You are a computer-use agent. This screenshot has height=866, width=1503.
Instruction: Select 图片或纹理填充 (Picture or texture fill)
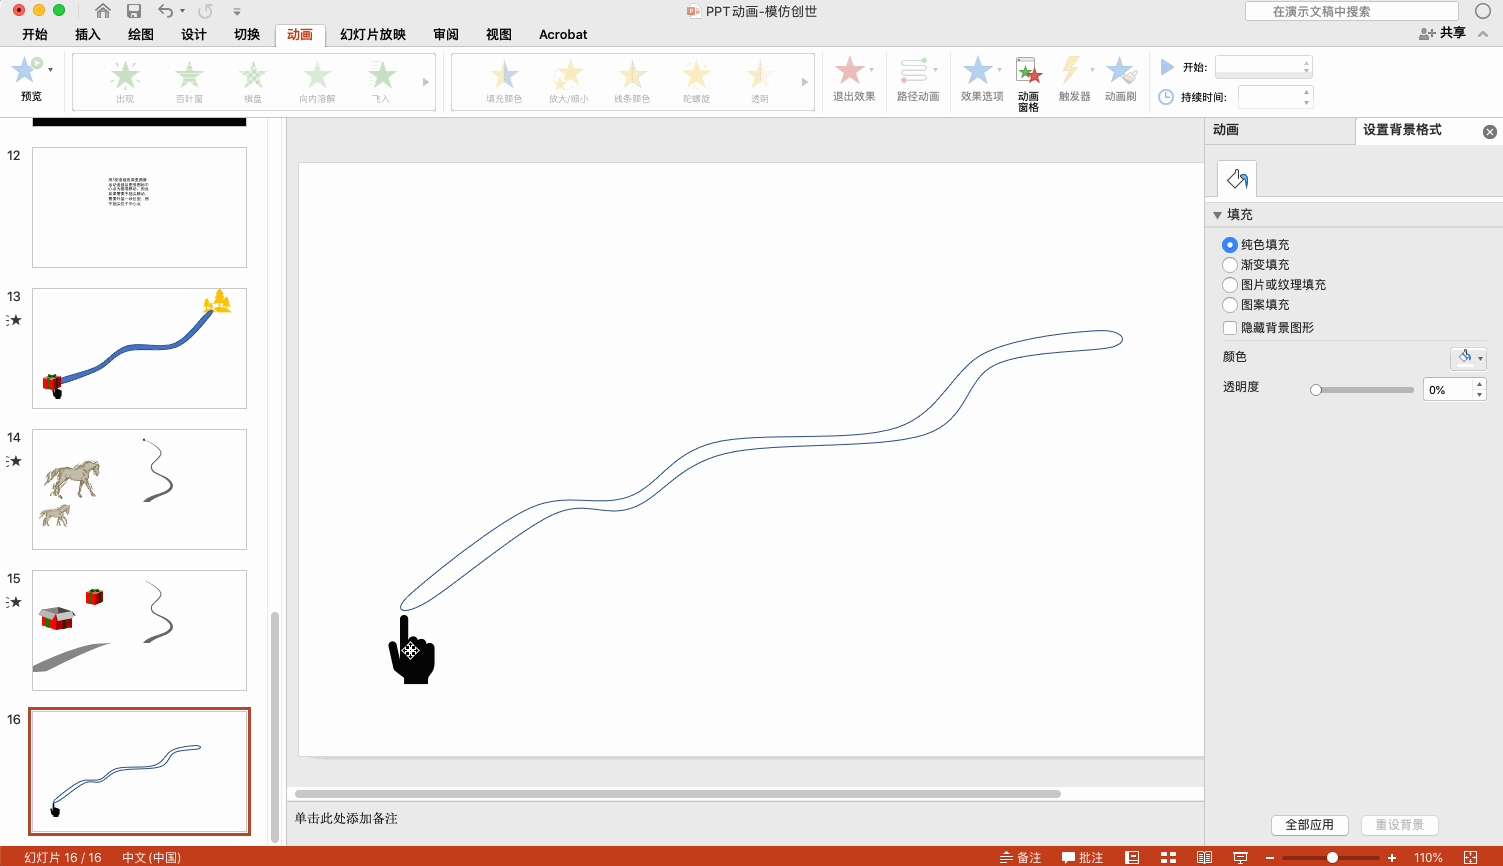(x=1230, y=285)
